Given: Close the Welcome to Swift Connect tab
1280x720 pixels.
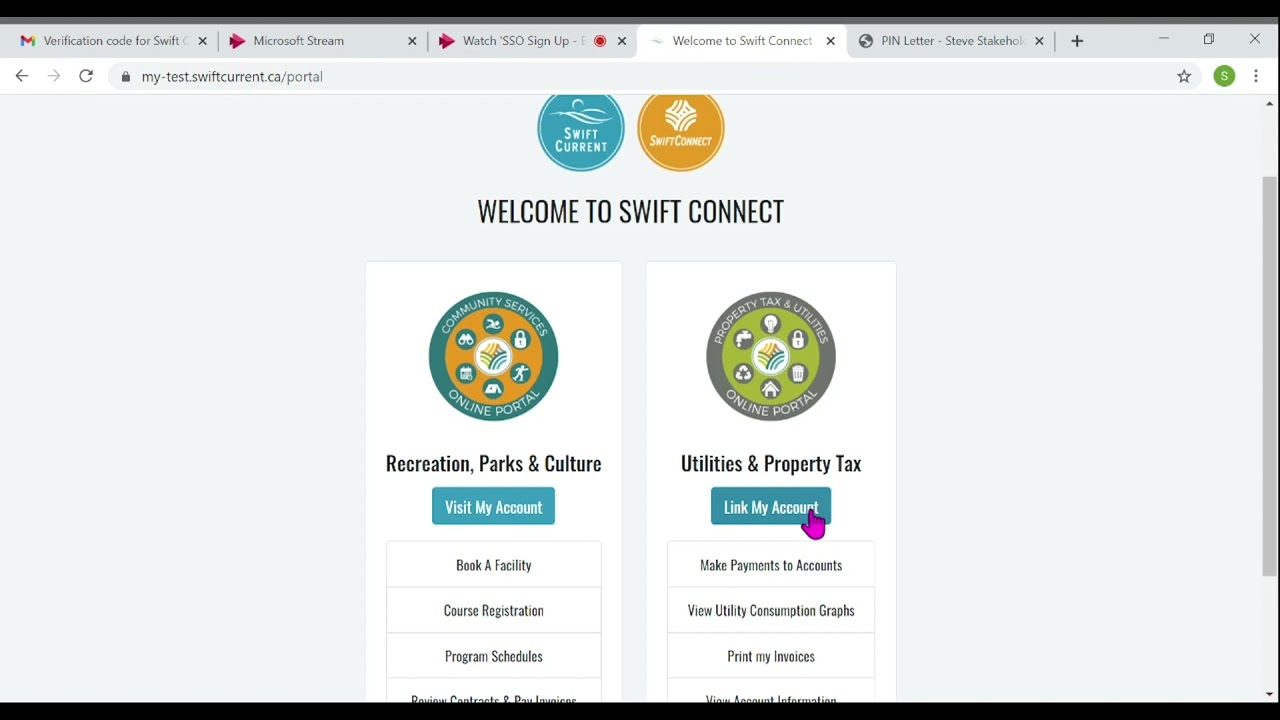Looking at the screenshot, I should pos(830,41).
